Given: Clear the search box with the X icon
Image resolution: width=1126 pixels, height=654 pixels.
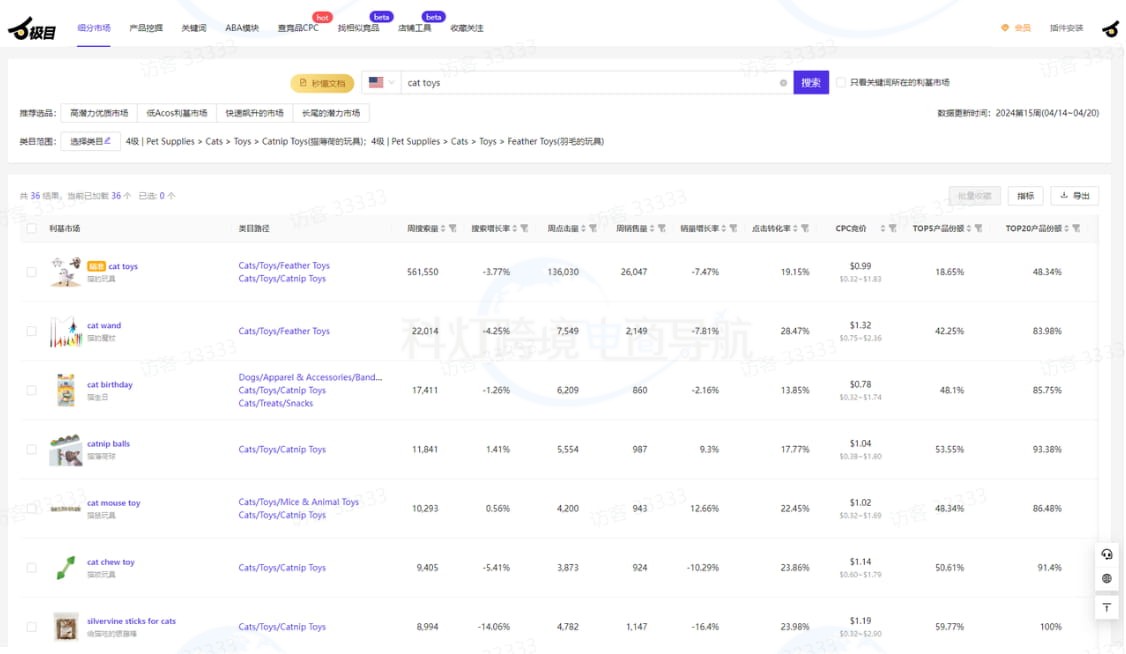Looking at the screenshot, I should tap(783, 83).
